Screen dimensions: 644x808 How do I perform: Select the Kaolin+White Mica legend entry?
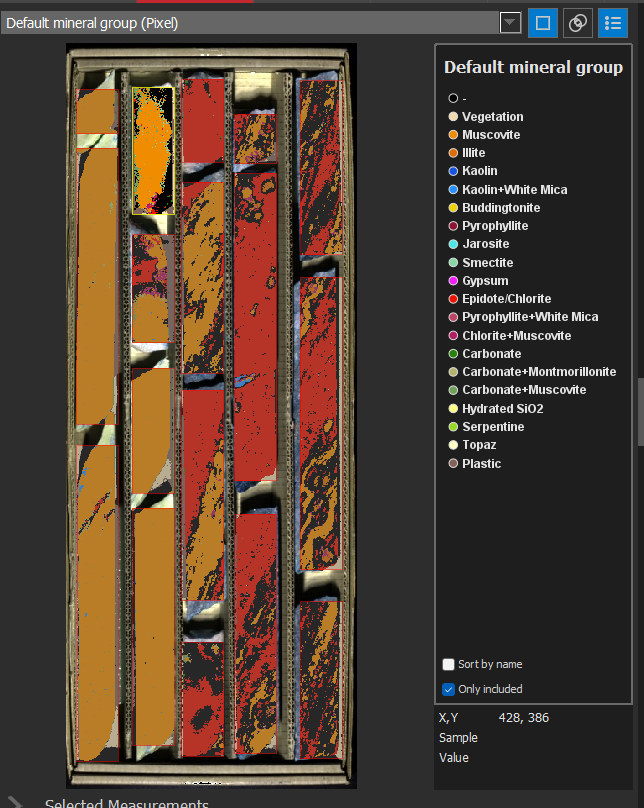pyautogui.click(x=514, y=189)
